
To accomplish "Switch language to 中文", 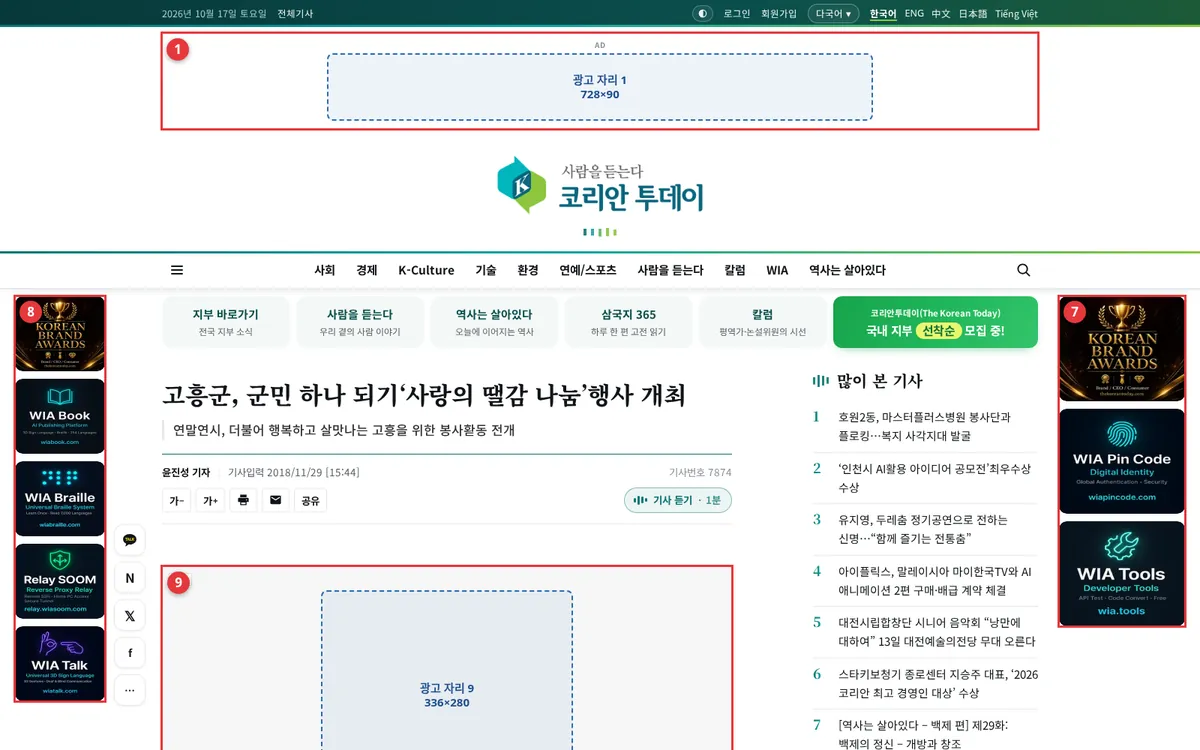I will (941, 14).
